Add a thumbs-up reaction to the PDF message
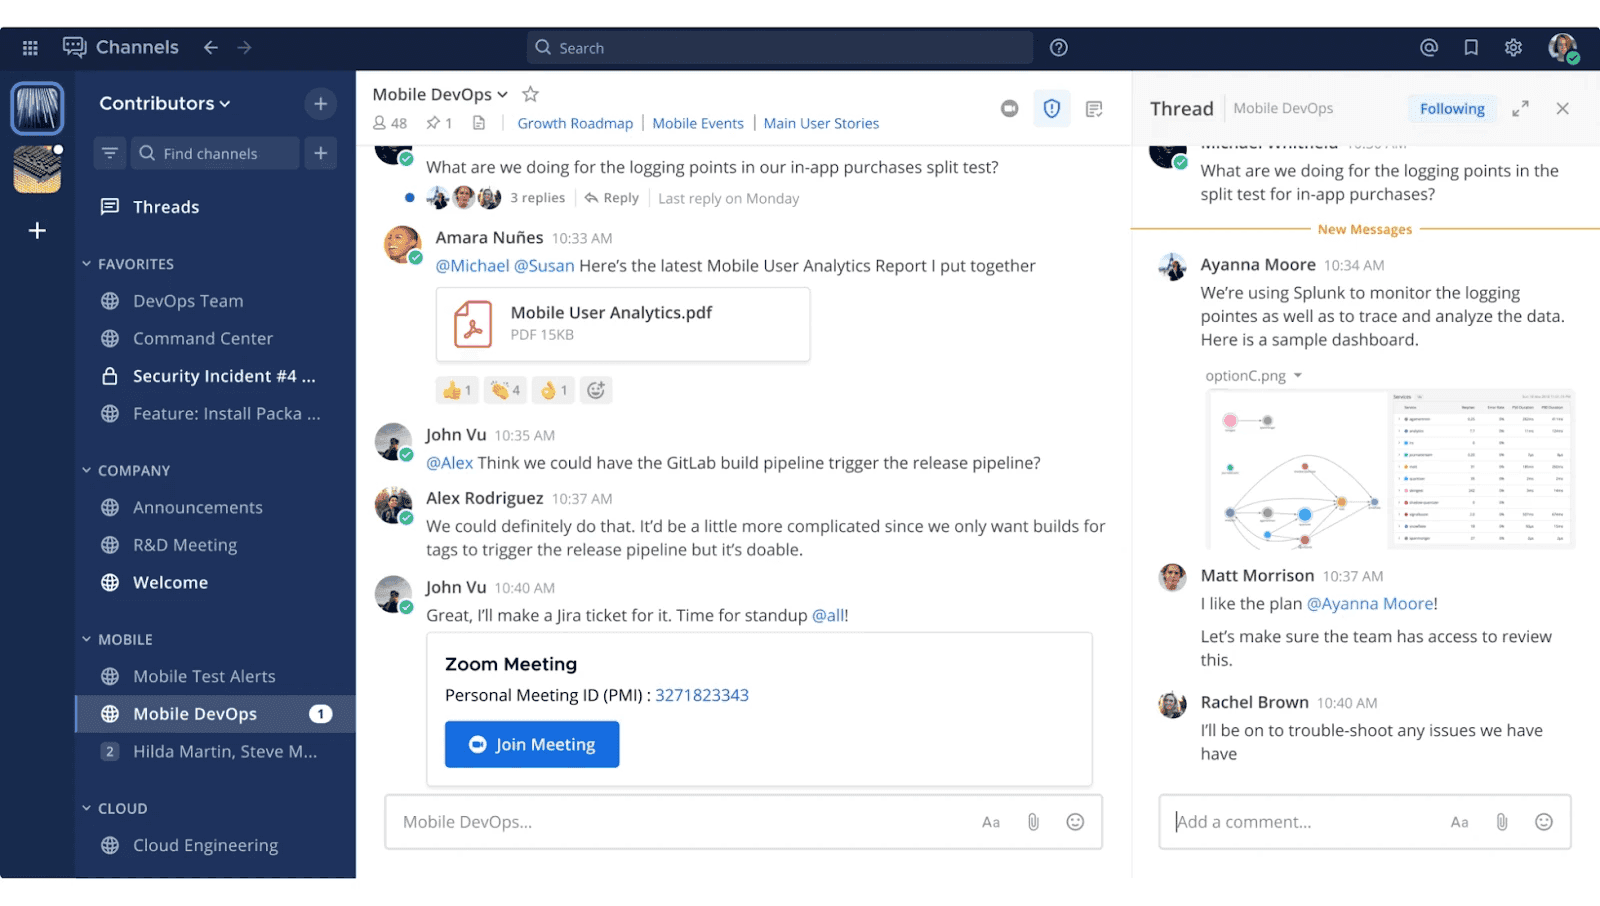 click(456, 390)
